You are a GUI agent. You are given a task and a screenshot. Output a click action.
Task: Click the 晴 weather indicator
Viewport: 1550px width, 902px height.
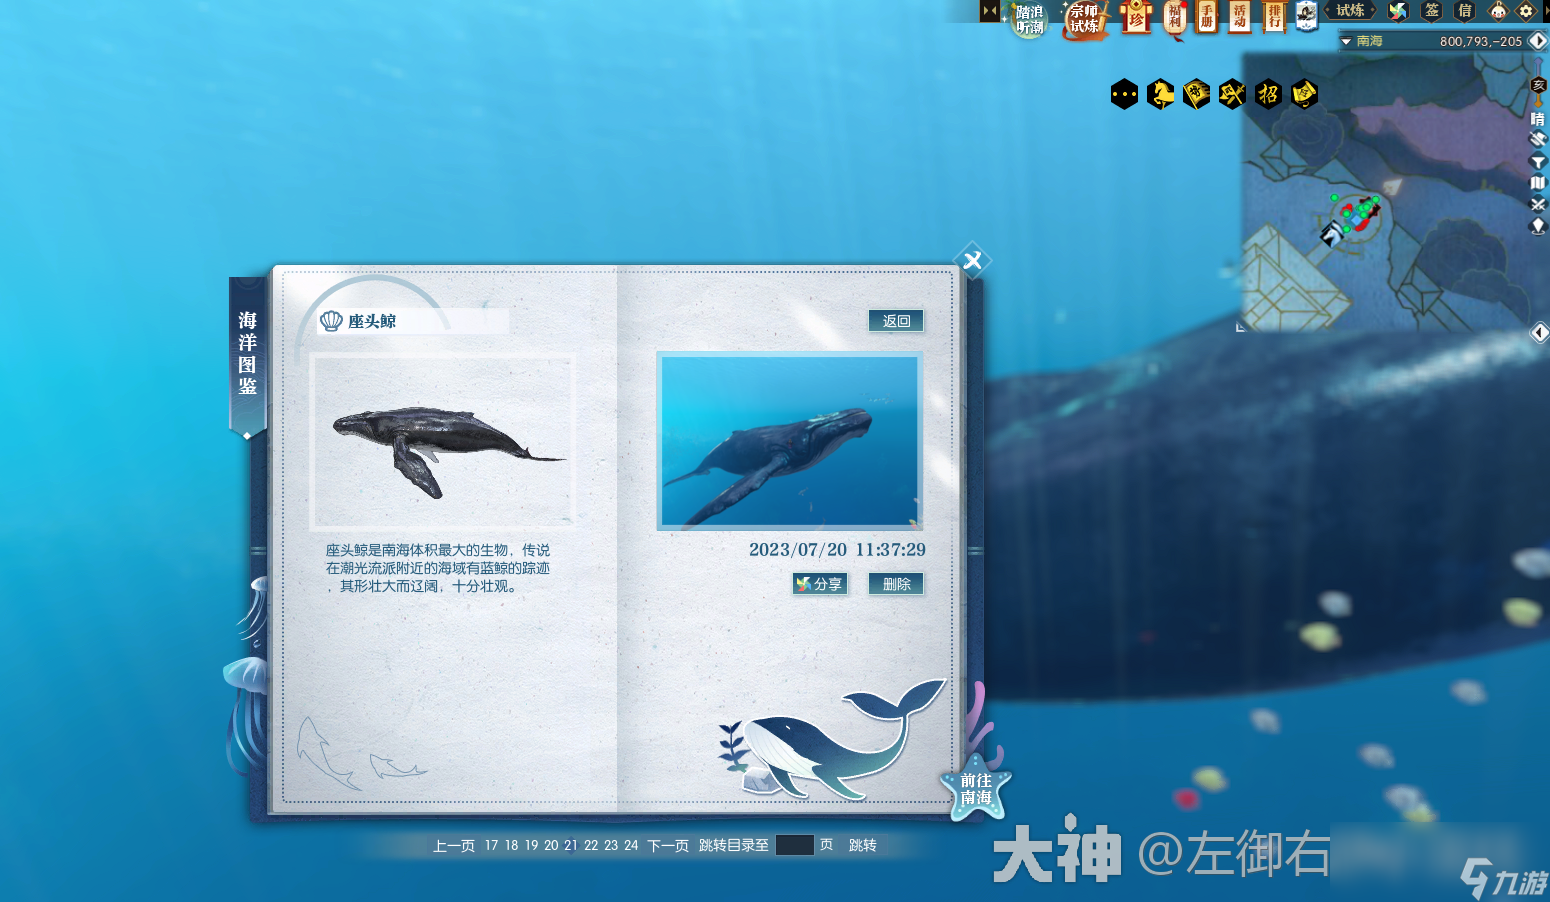coord(1538,119)
